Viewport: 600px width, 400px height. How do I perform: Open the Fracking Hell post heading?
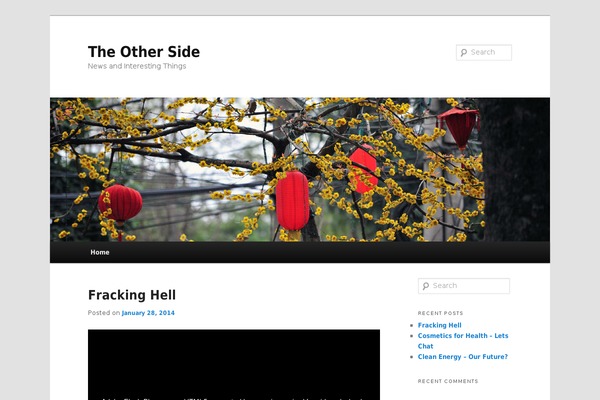coord(132,295)
